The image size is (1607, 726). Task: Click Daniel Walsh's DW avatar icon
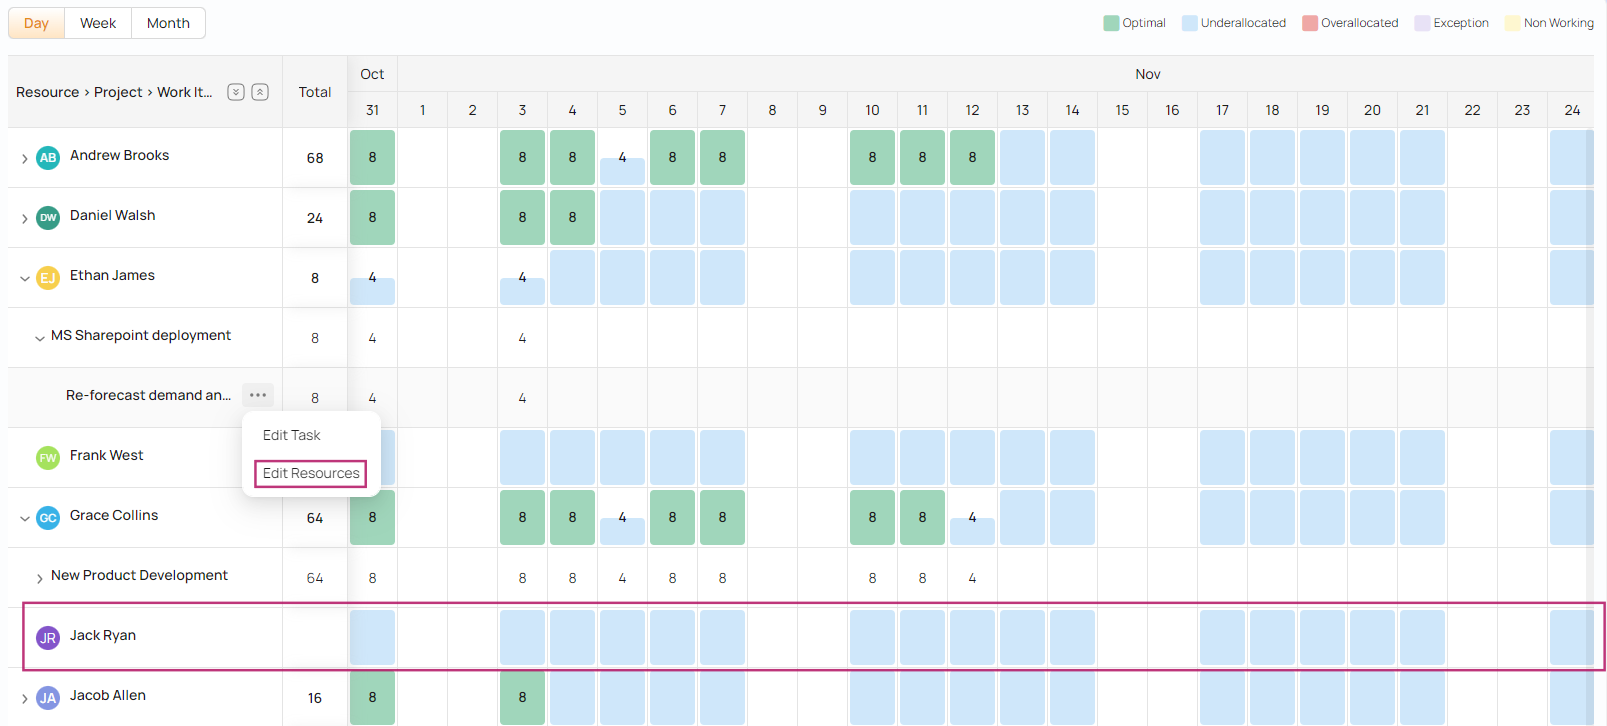(48, 218)
